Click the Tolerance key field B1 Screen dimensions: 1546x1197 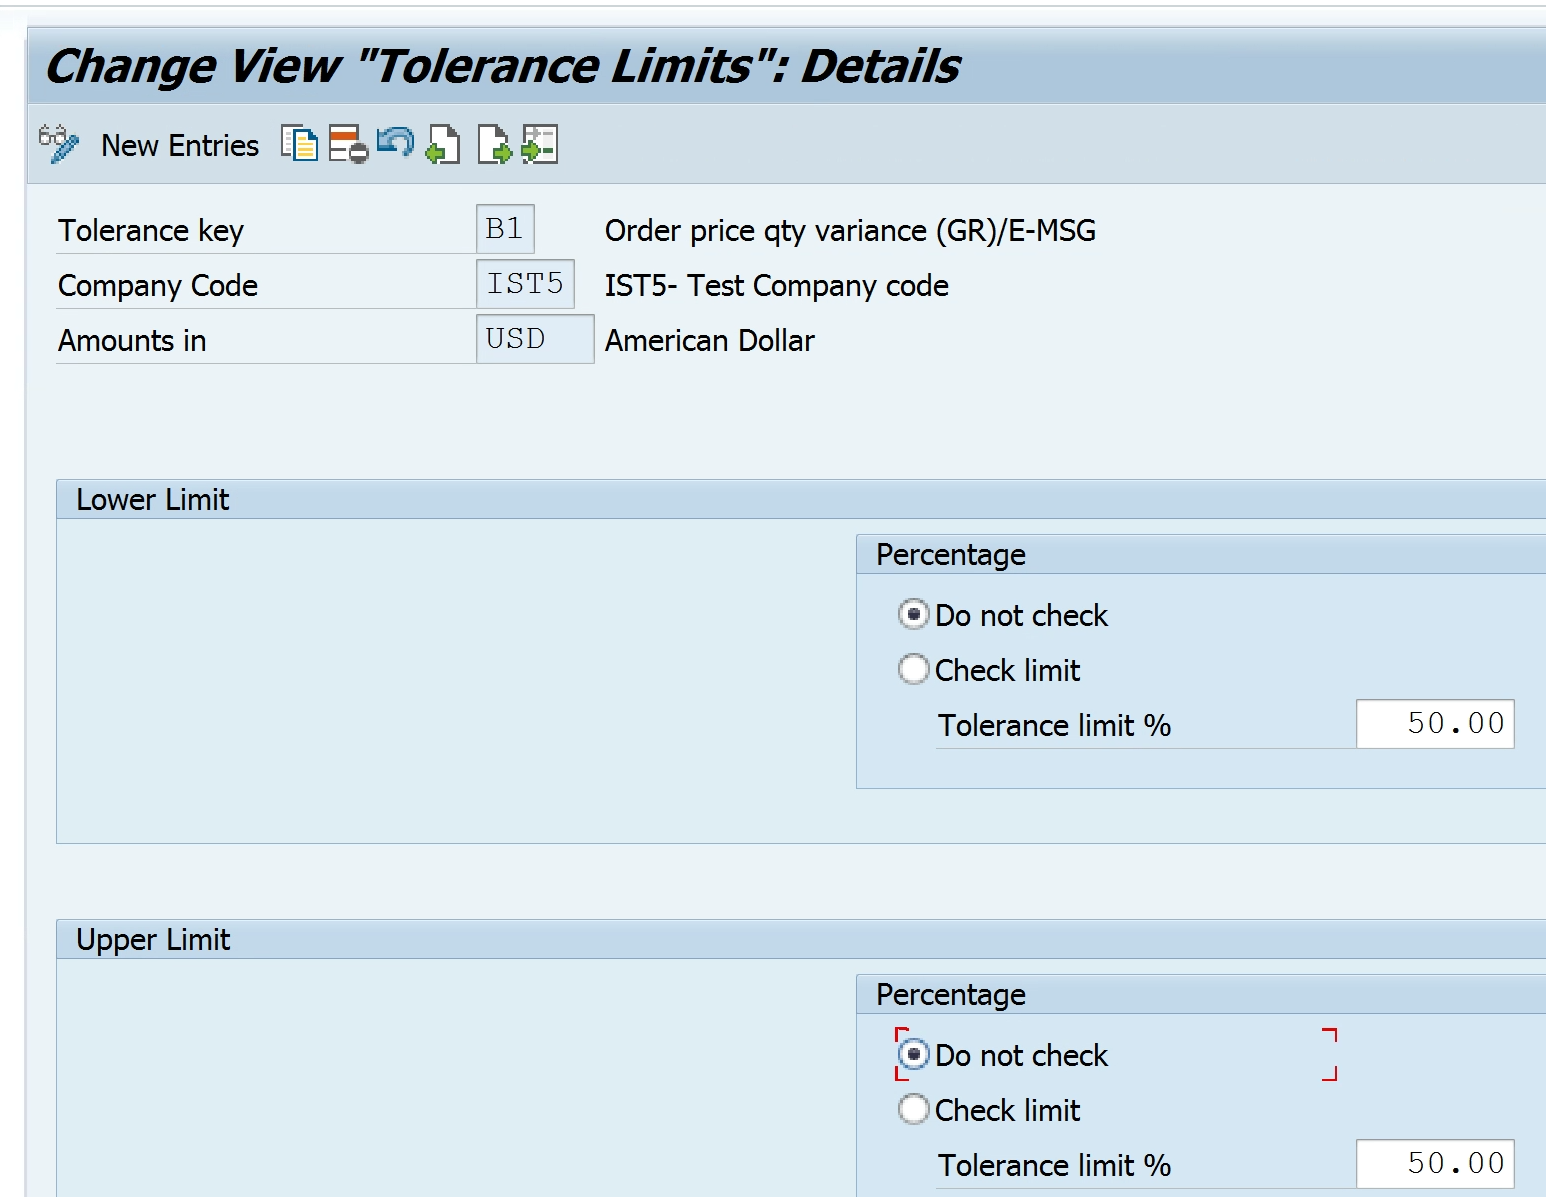click(505, 229)
